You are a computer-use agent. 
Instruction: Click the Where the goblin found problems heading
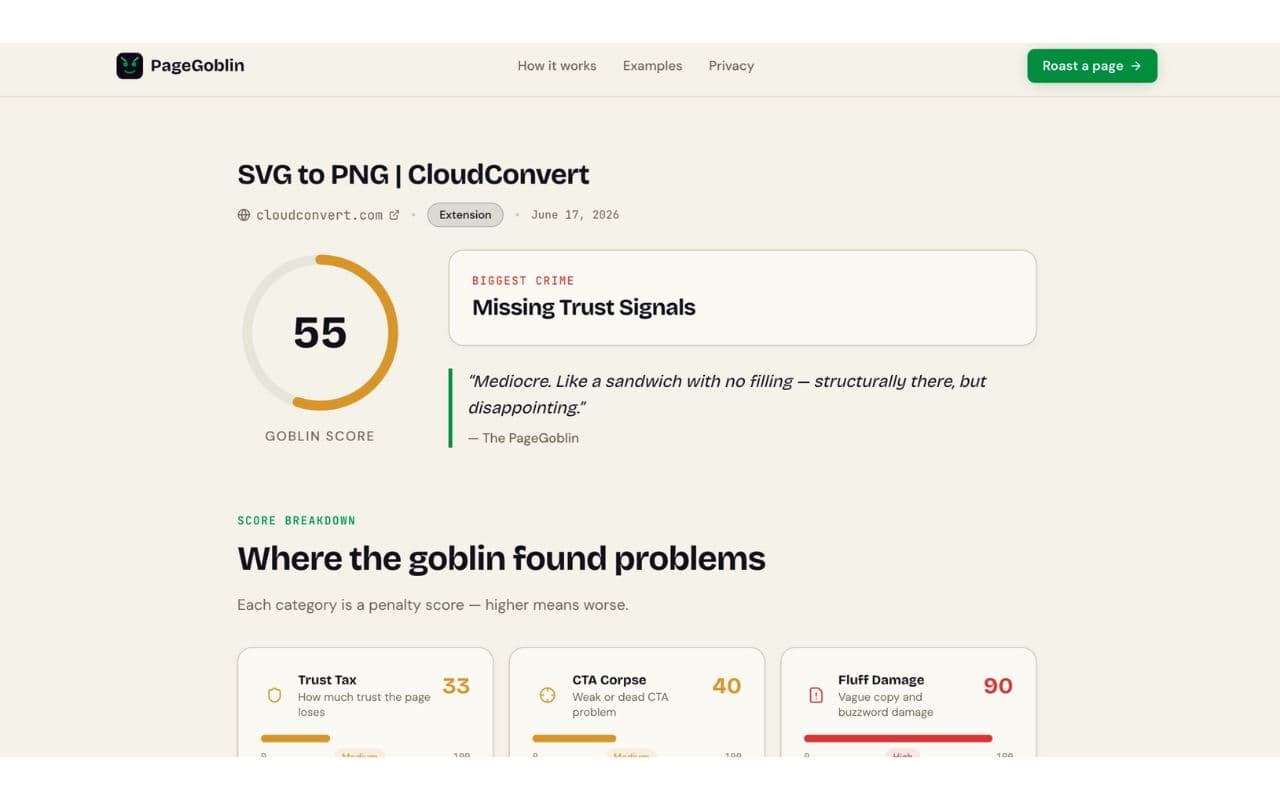pyautogui.click(x=501, y=558)
